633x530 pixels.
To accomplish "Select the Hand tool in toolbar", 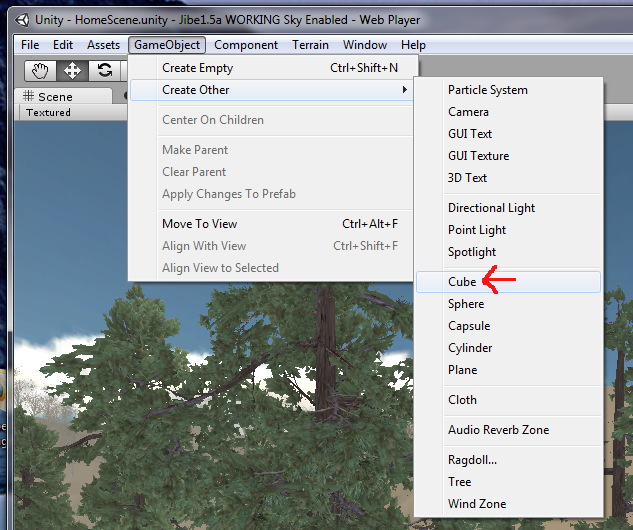I will pyautogui.click(x=41, y=70).
